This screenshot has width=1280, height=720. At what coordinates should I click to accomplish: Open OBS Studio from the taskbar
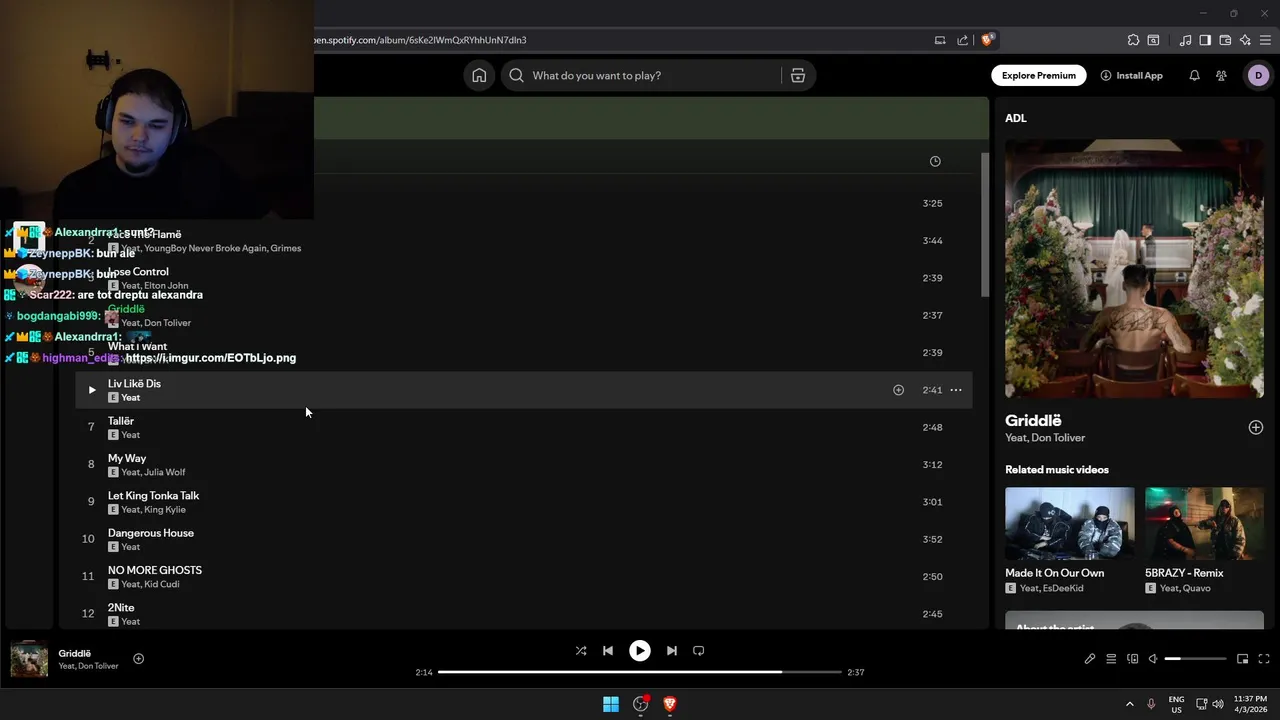(641, 704)
